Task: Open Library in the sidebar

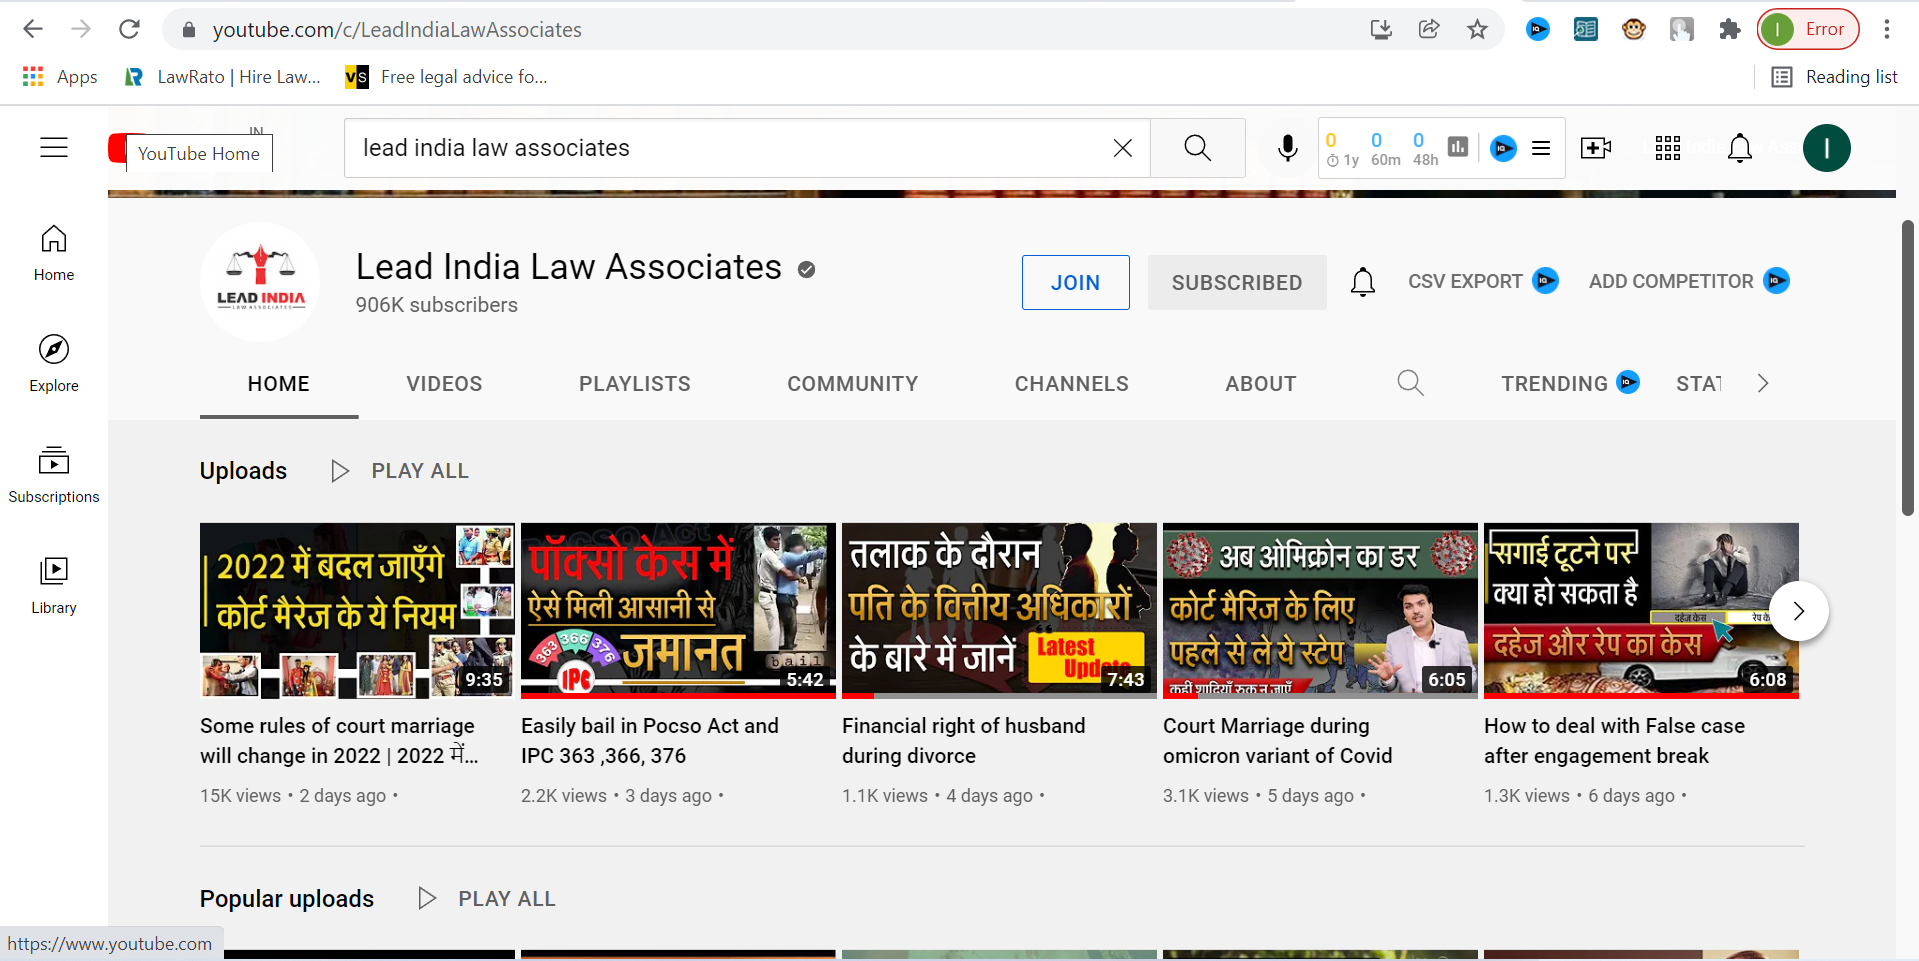Action: [54, 585]
